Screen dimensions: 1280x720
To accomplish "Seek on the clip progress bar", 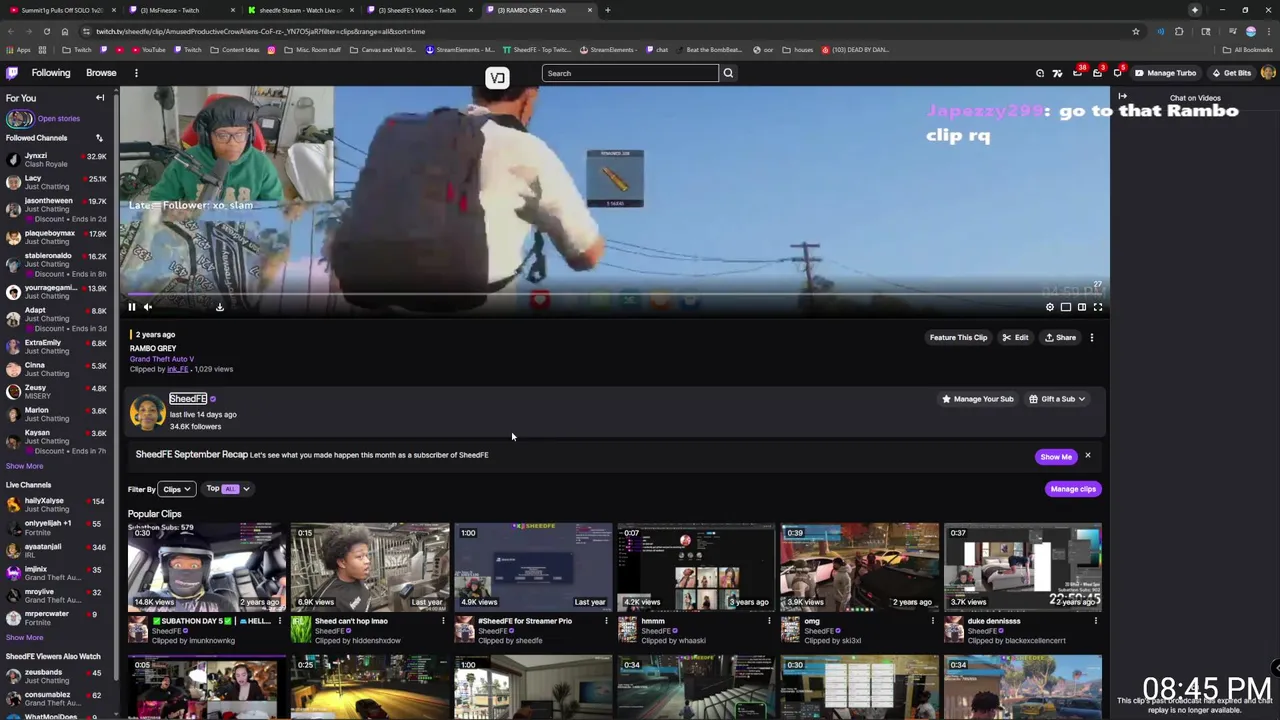I will coord(614,295).
